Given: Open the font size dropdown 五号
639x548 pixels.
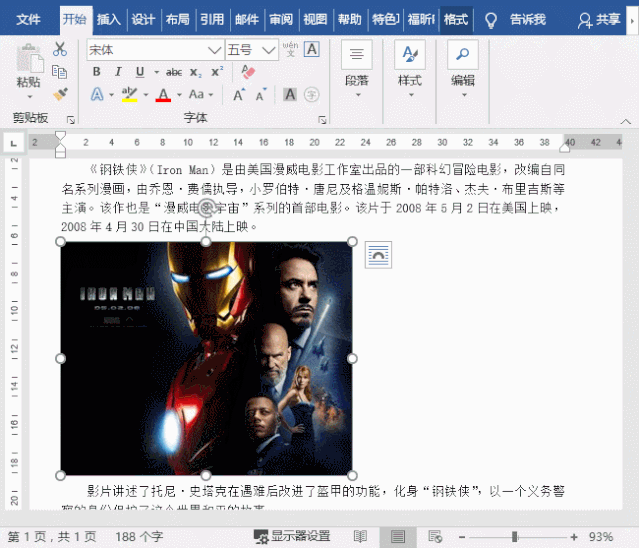Looking at the screenshot, I should tap(269, 50).
